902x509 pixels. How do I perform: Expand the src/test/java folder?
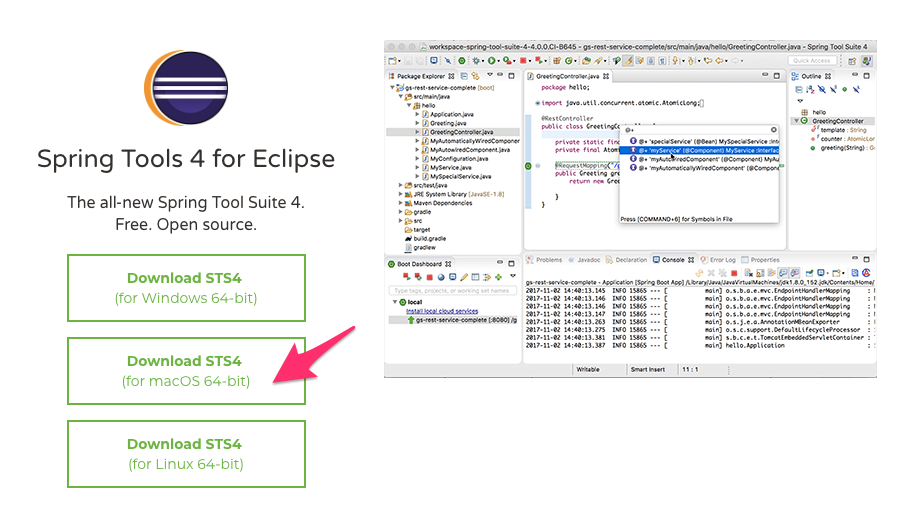(x=400, y=185)
